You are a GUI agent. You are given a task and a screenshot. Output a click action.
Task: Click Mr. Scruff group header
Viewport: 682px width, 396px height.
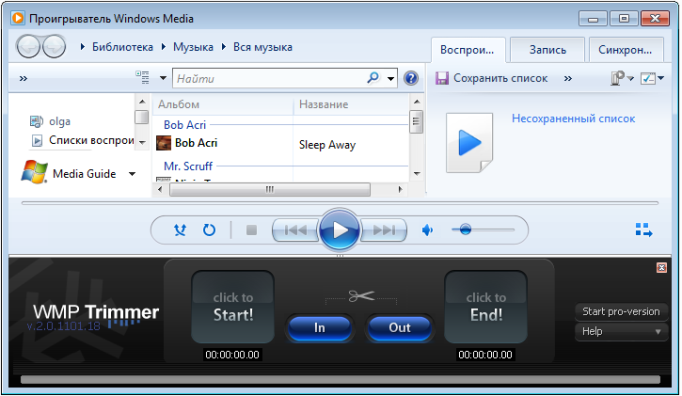[x=188, y=166]
